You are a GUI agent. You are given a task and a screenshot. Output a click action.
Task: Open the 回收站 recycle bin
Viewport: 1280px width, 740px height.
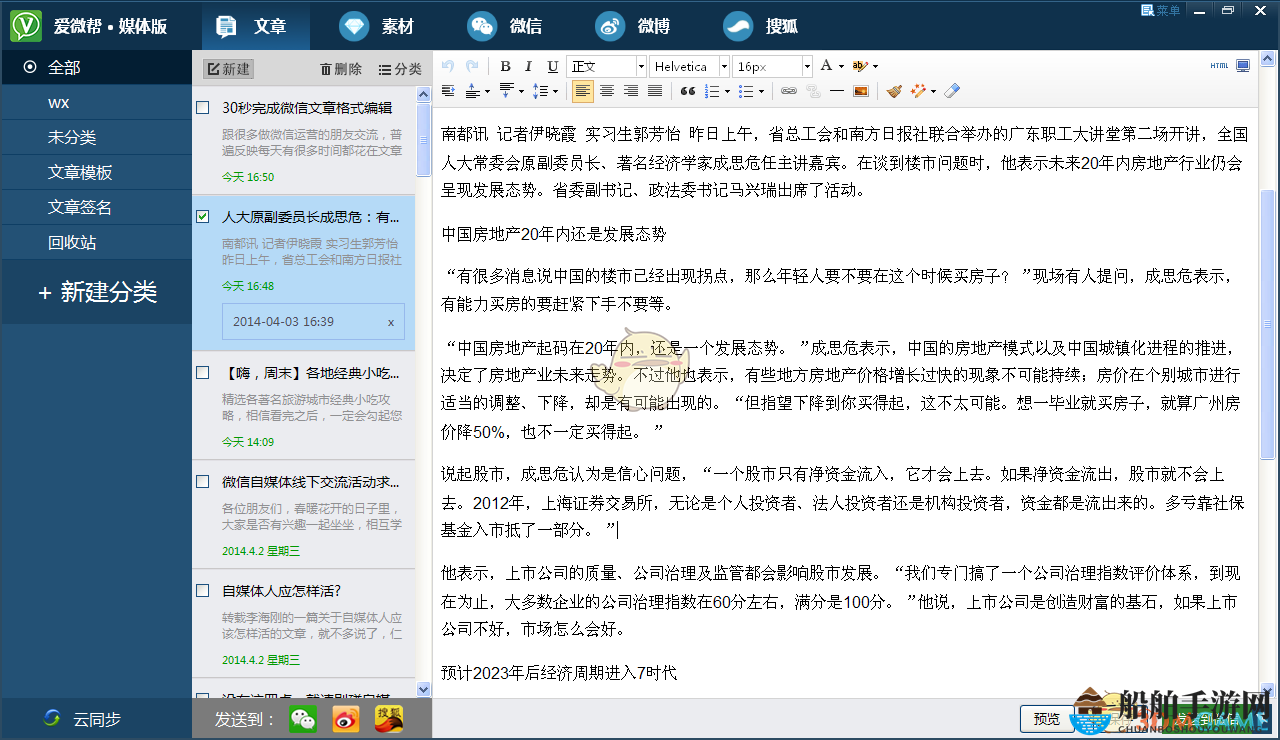pos(96,242)
